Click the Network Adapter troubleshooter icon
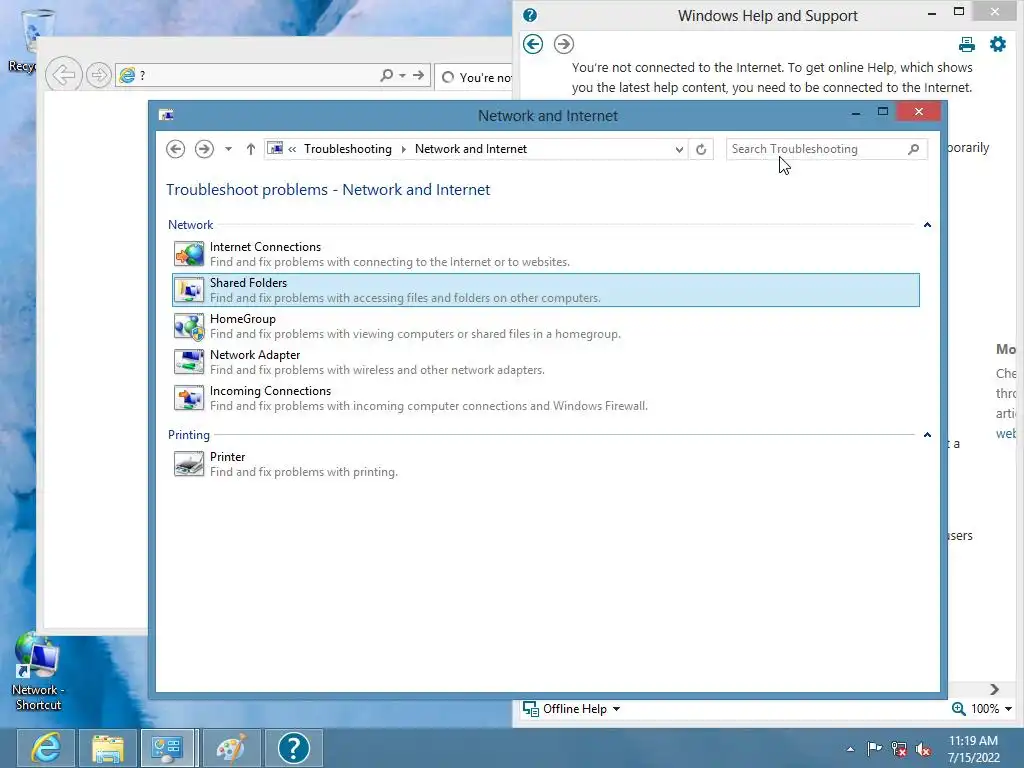Viewport: 1024px width, 768px height. (x=189, y=362)
